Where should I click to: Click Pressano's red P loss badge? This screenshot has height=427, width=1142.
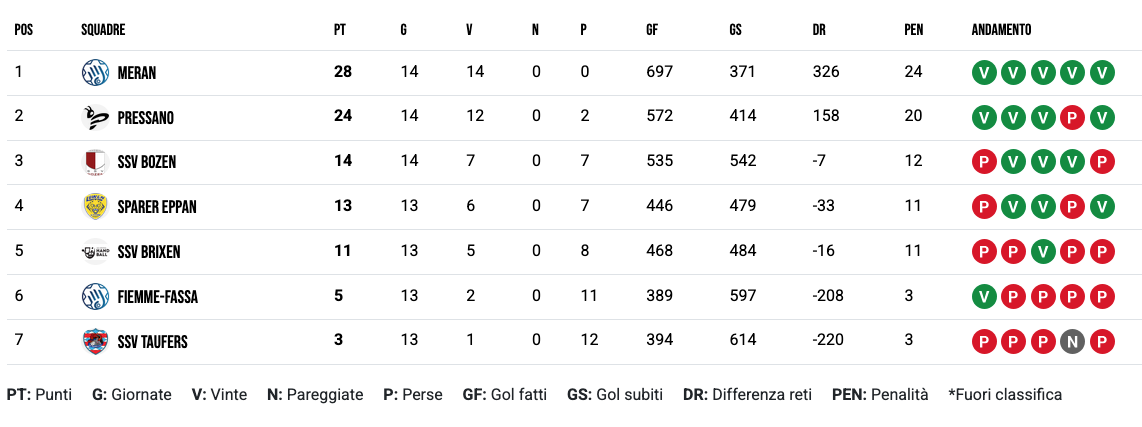click(1073, 118)
